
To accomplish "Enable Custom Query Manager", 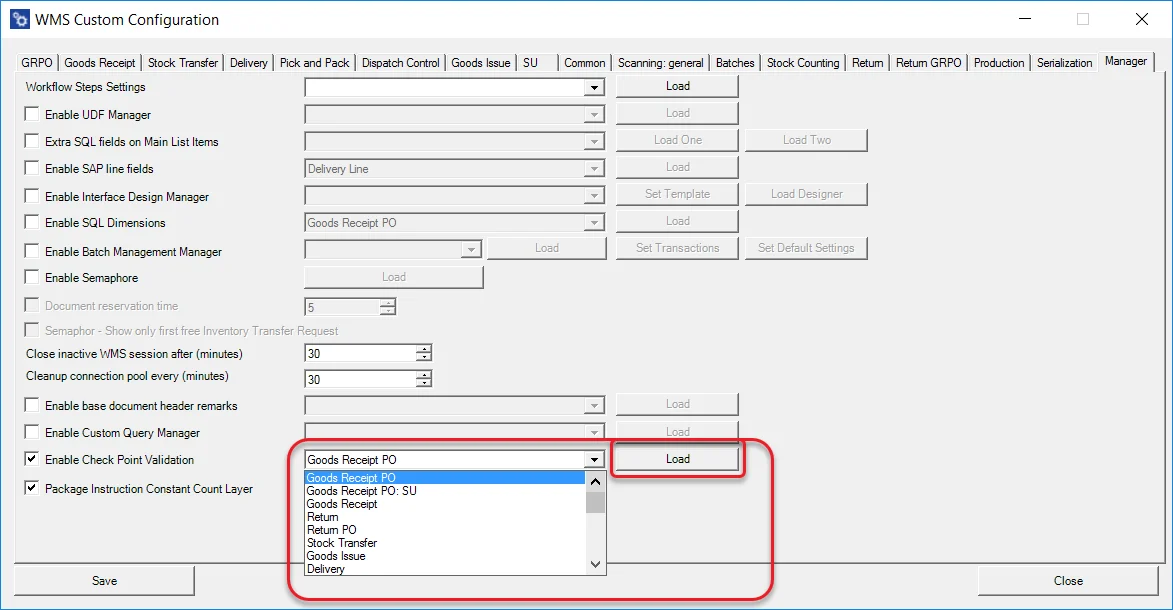I will coord(31,432).
